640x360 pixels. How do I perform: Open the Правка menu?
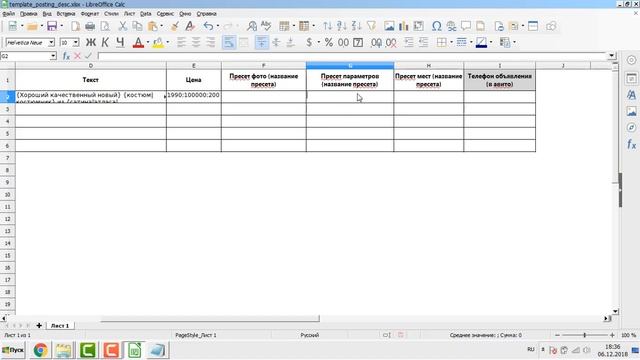point(29,13)
